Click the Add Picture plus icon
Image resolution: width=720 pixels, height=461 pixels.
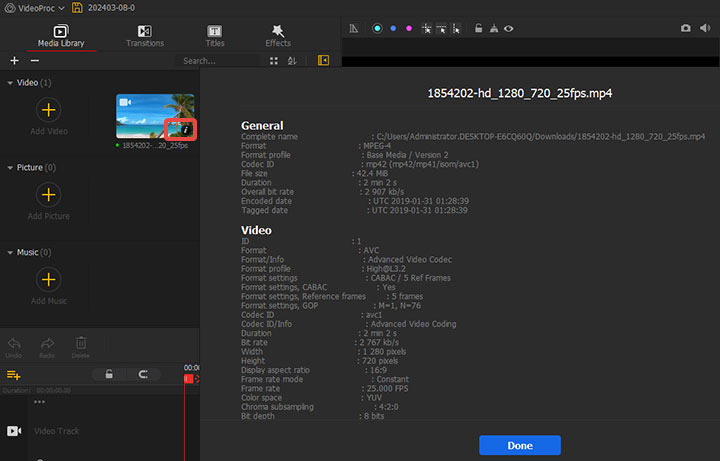(48, 195)
